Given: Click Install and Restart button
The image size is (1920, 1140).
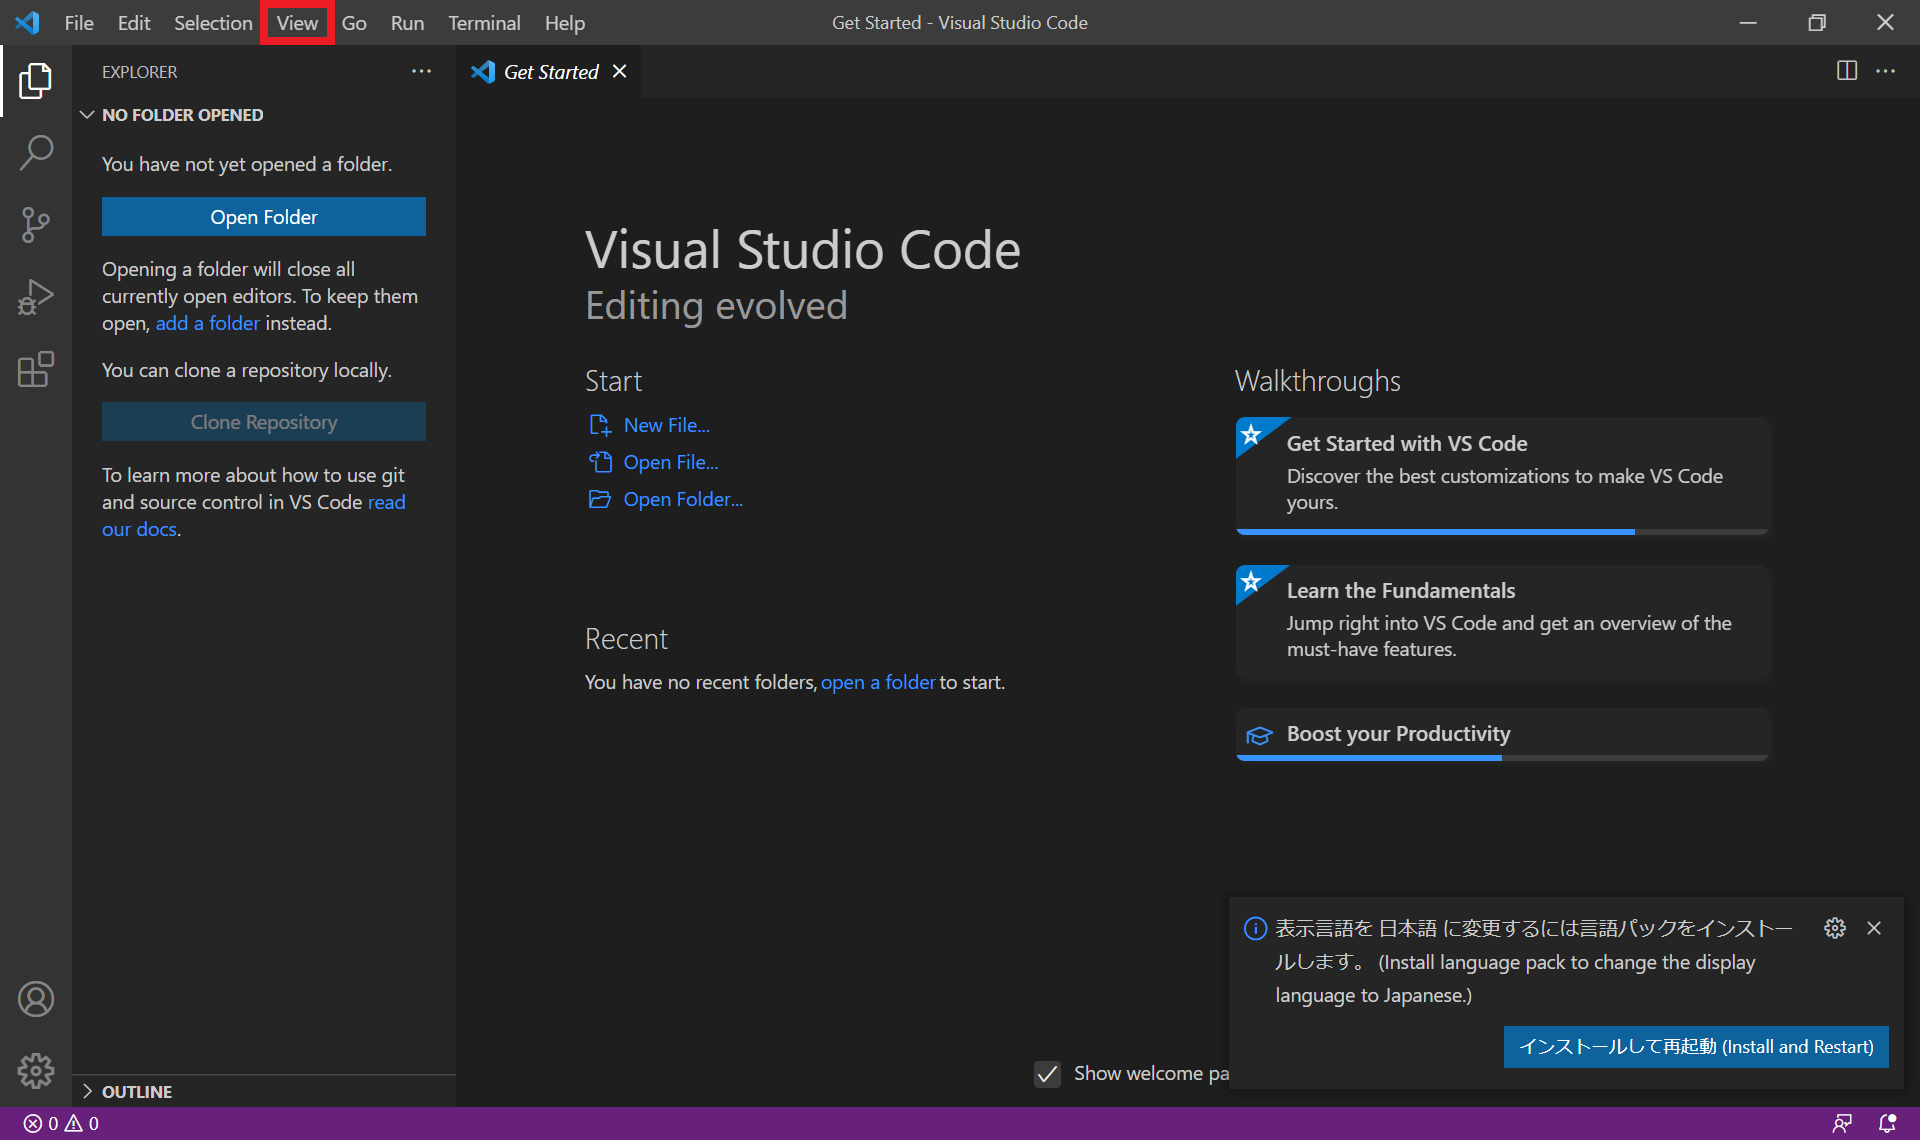Looking at the screenshot, I should 1696,1046.
